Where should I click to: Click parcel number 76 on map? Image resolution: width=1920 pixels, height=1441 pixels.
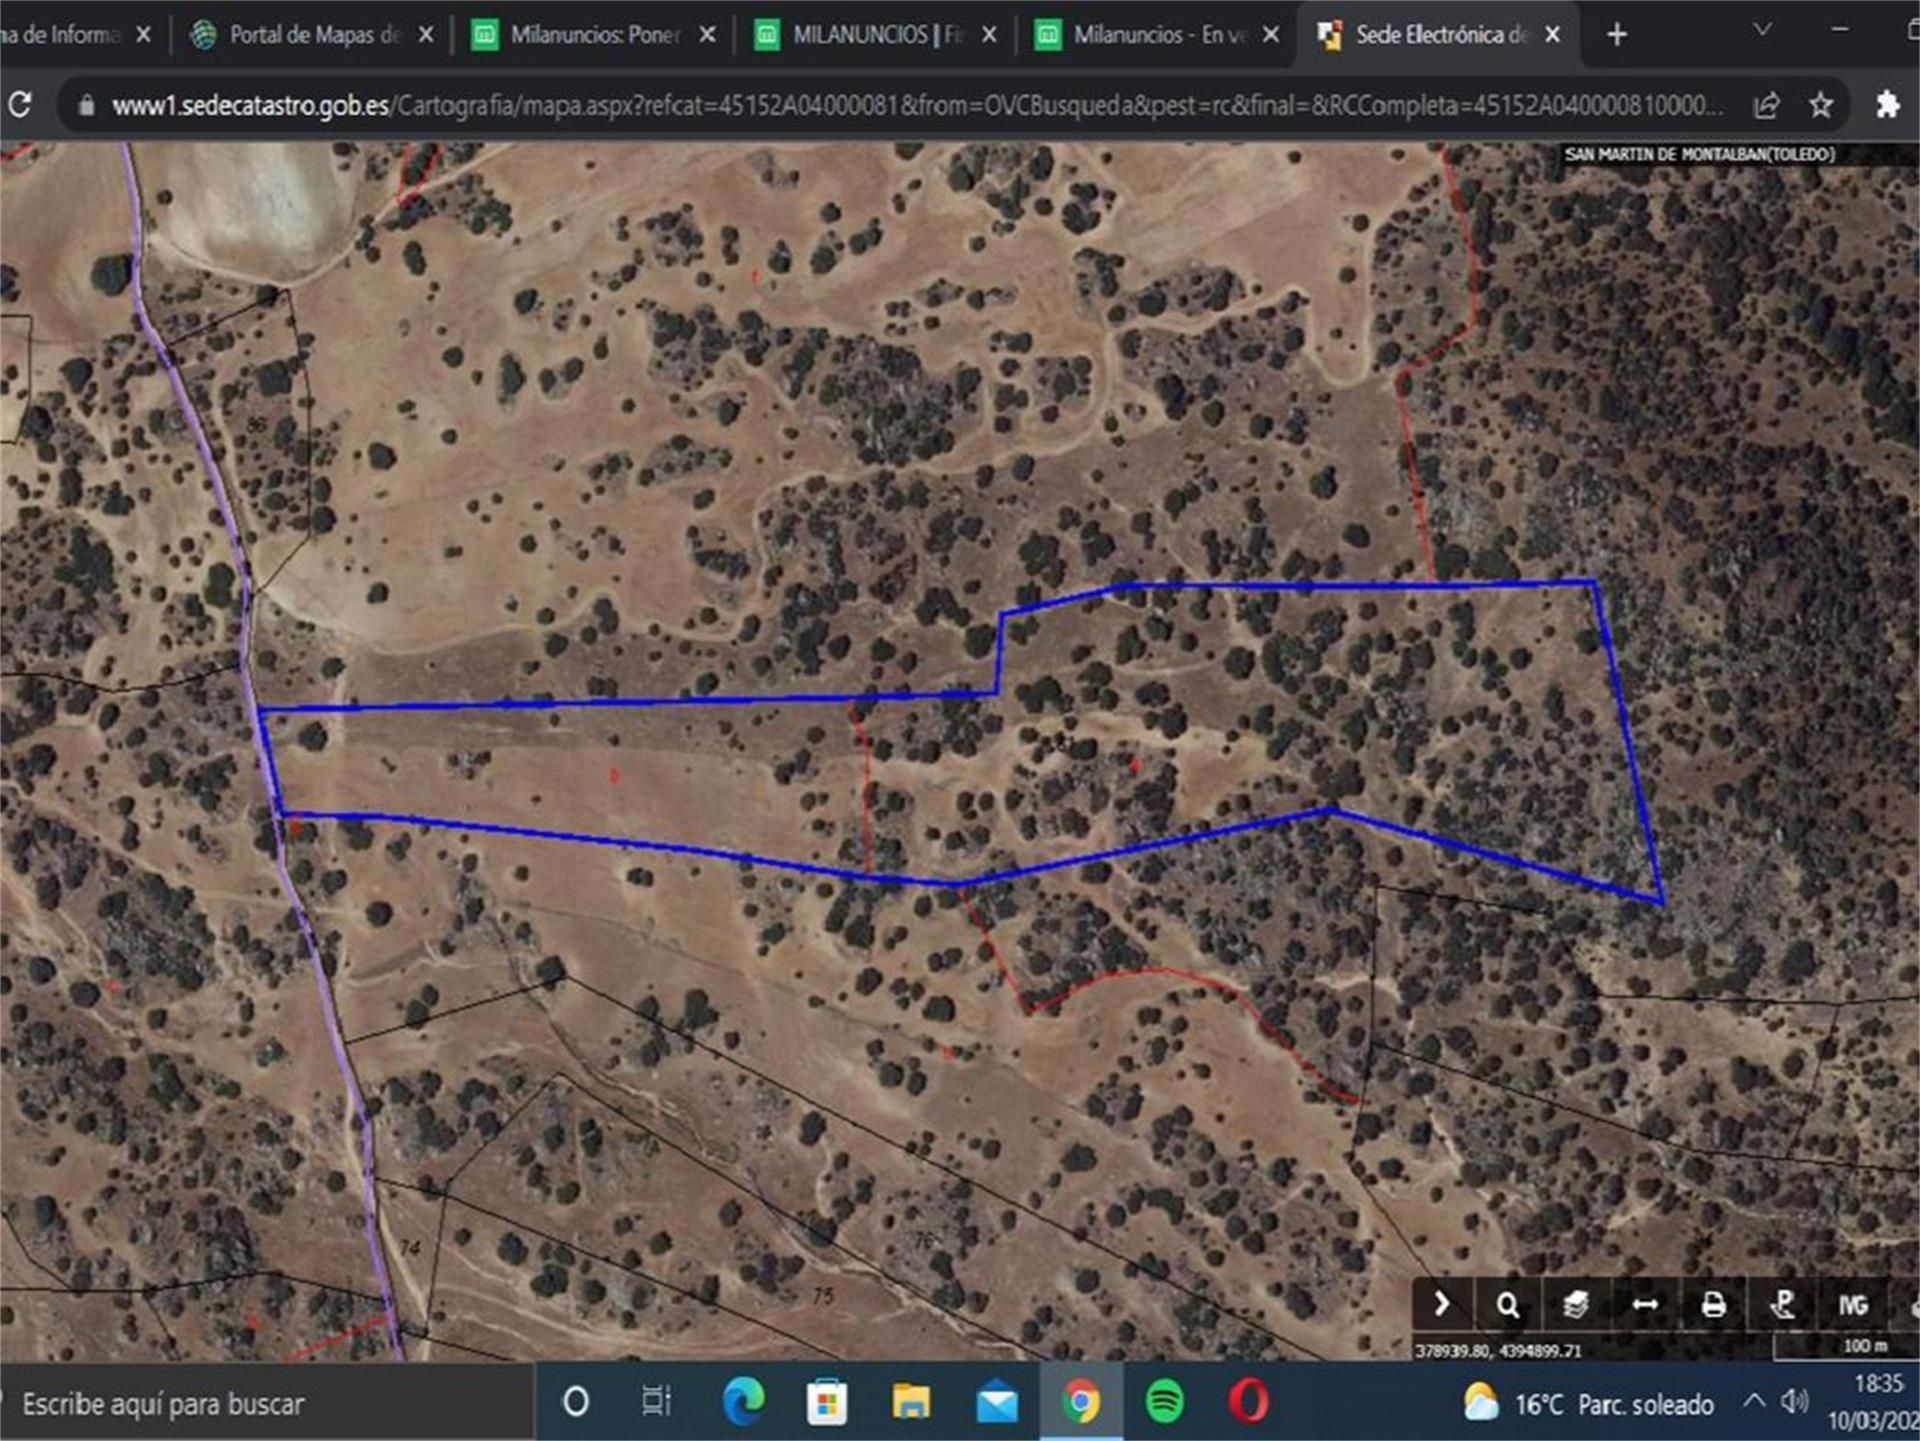[x=924, y=1241]
